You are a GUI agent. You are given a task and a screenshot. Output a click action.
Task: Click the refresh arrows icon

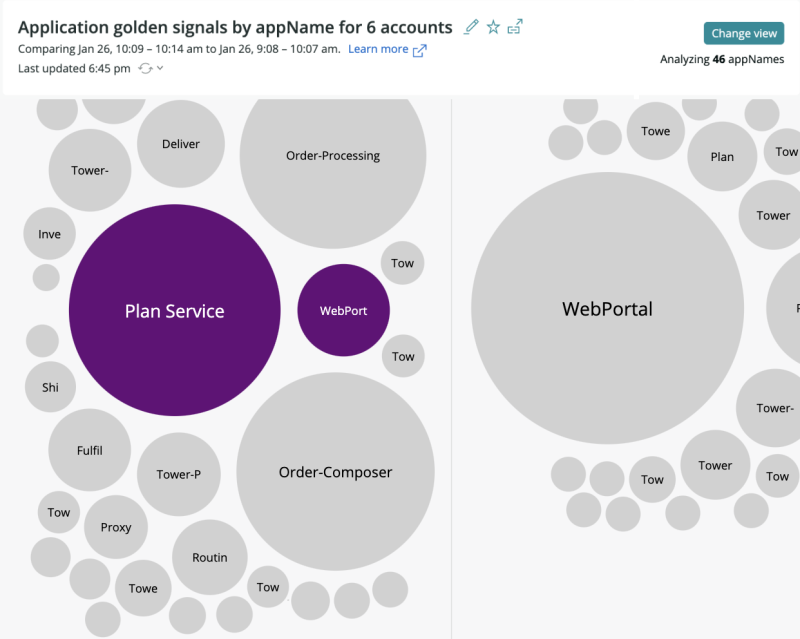145,69
